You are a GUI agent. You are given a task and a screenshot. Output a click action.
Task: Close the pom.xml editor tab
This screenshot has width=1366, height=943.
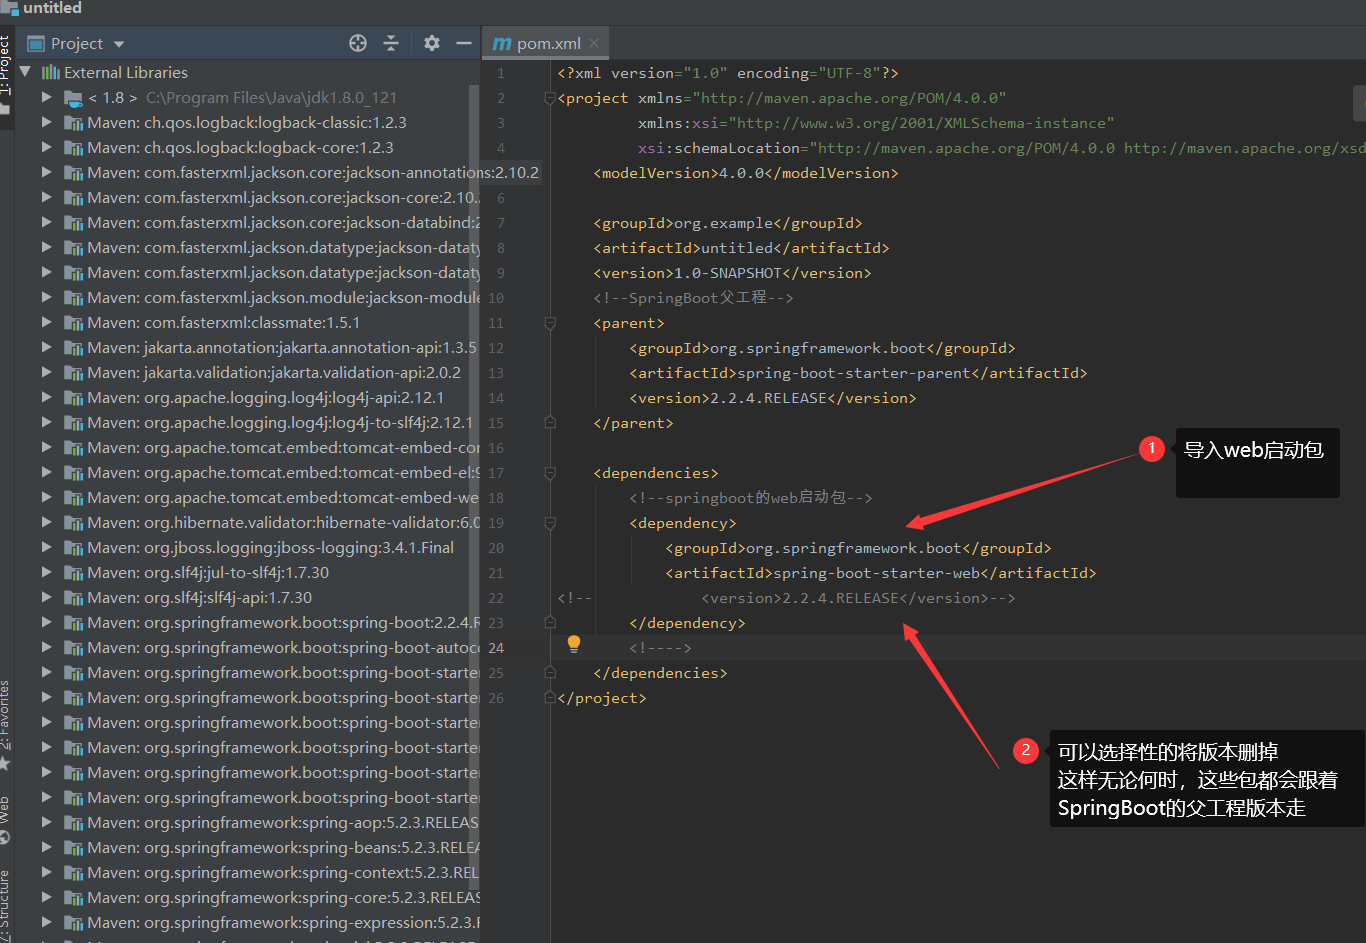pyautogui.click(x=594, y=43)
